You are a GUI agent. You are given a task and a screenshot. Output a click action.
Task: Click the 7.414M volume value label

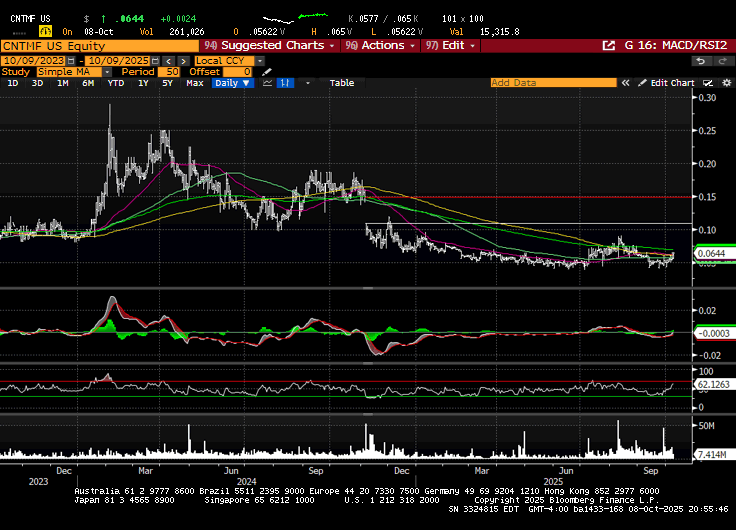coord(713,454)
